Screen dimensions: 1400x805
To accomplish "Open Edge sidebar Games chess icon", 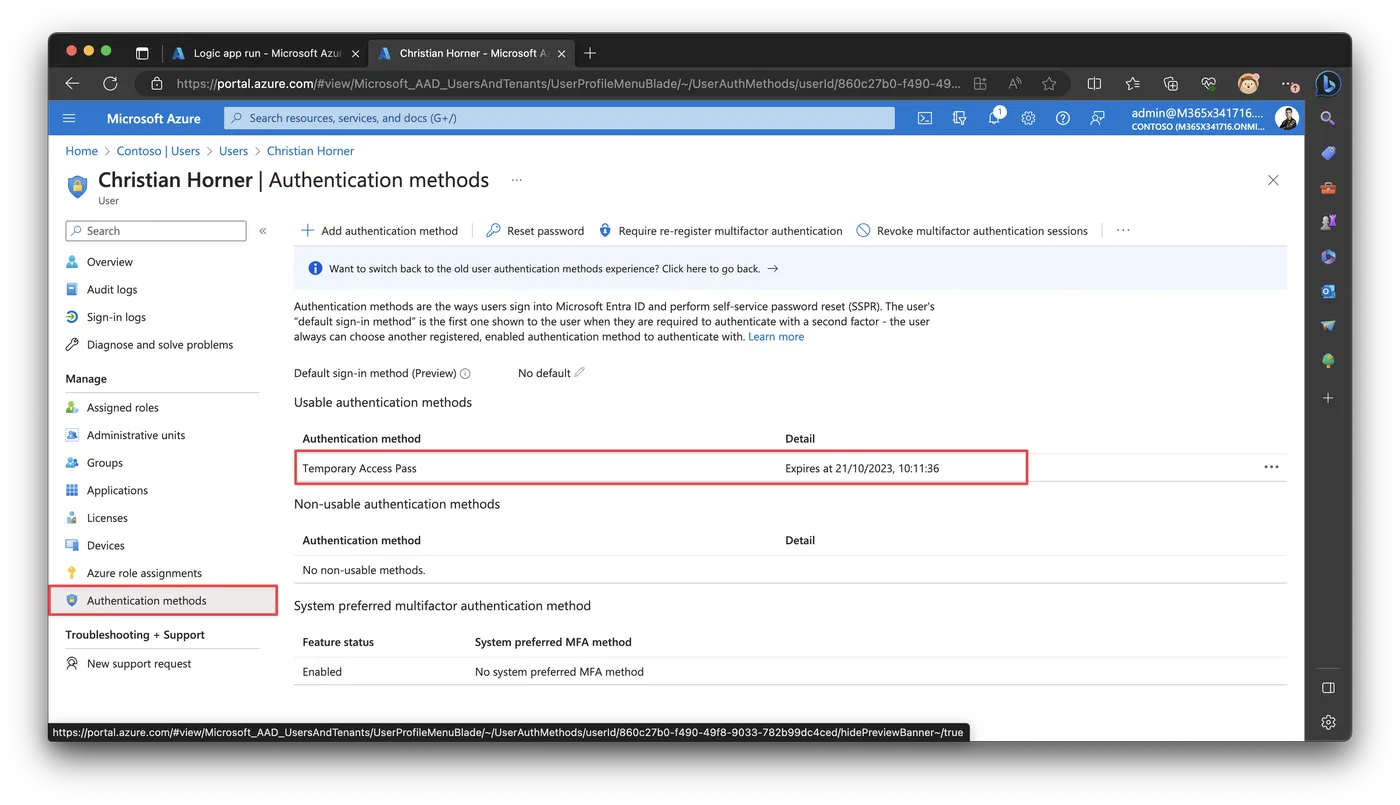I will coord(1328,222).
